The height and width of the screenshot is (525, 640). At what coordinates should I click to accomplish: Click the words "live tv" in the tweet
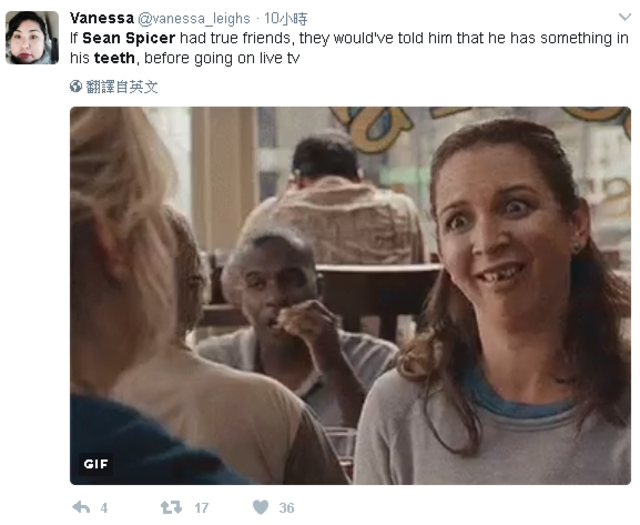280,58
